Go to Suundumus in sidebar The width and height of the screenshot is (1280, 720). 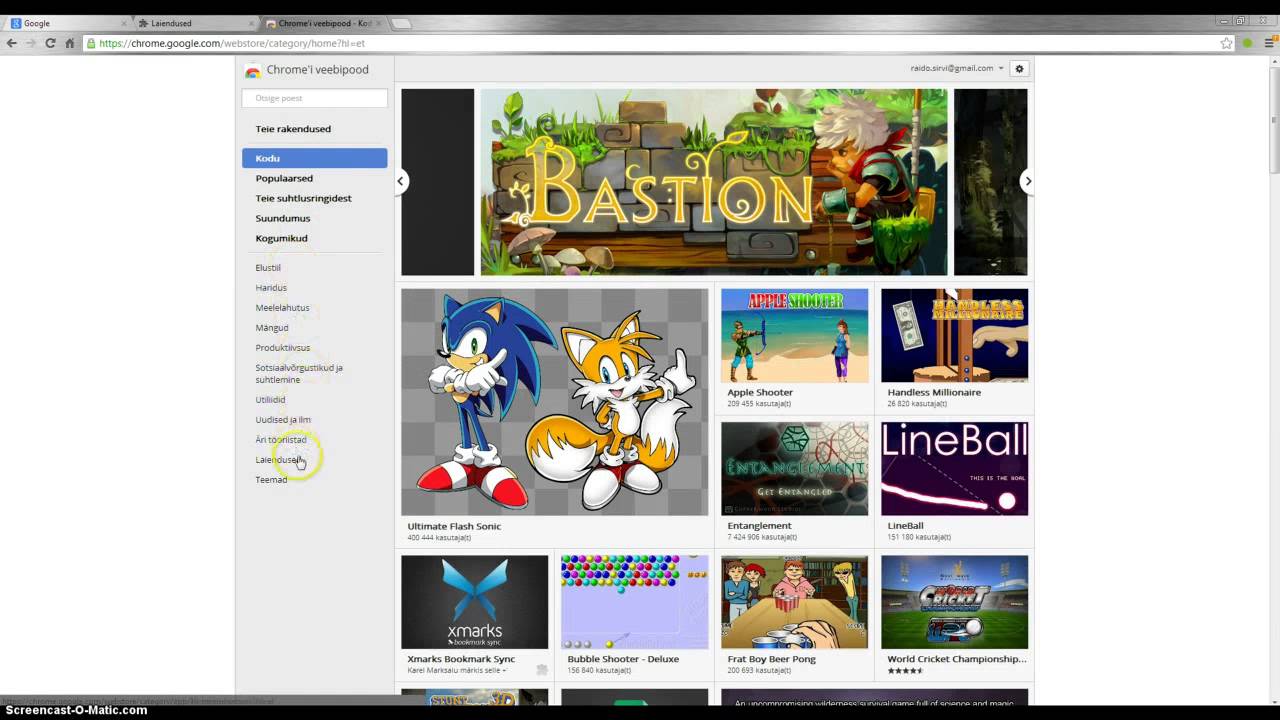point(283,218)
